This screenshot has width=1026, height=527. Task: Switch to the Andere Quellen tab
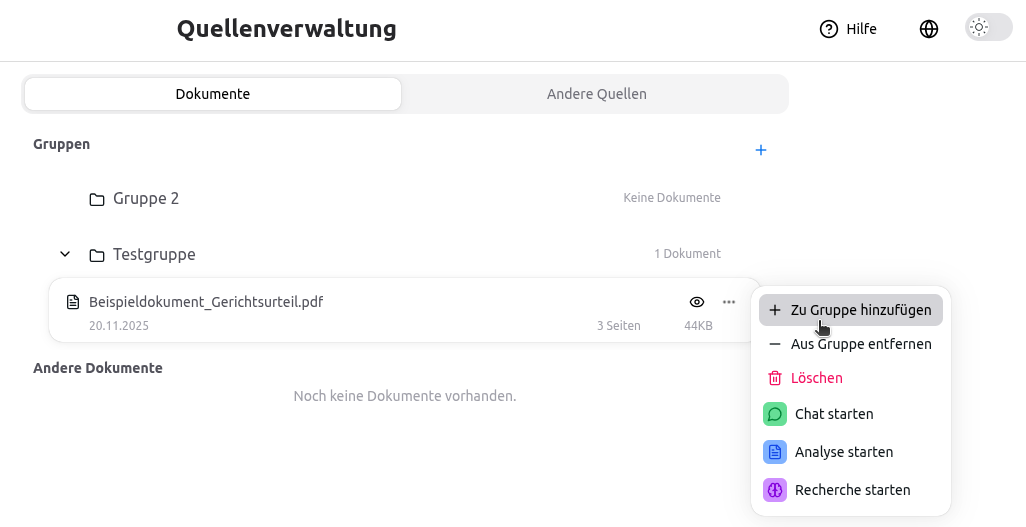tap(596, 94)
